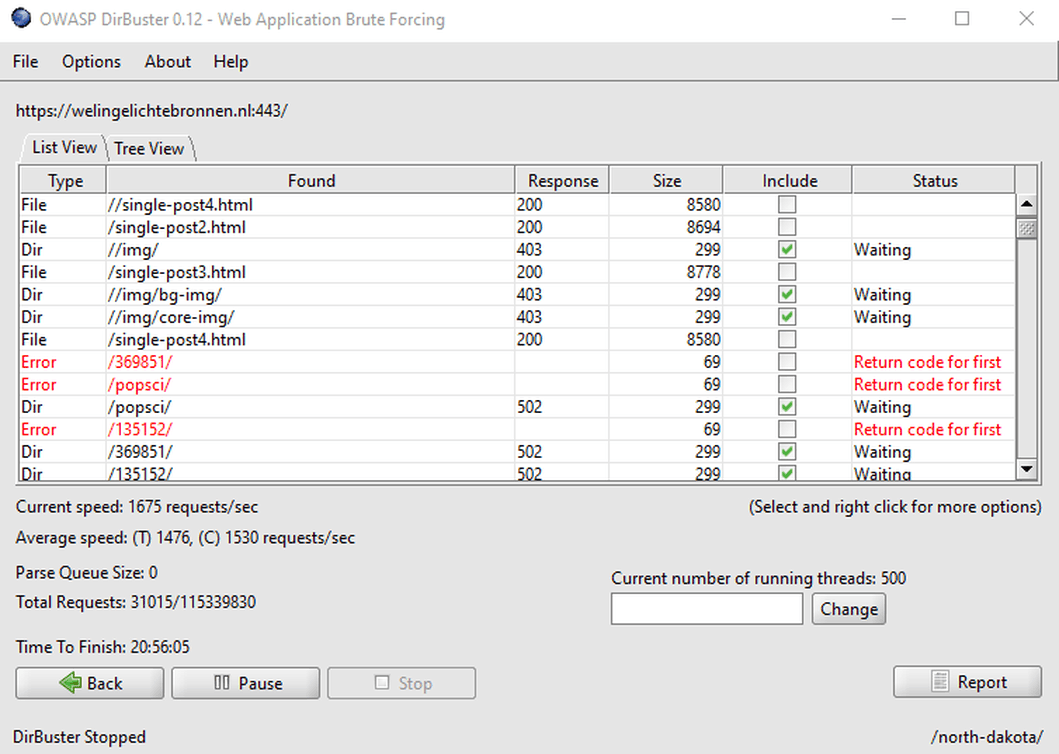Uncheck Include for //img/core-img/
The height and width of the screenshot is (754, 1059).
point(787,317)
